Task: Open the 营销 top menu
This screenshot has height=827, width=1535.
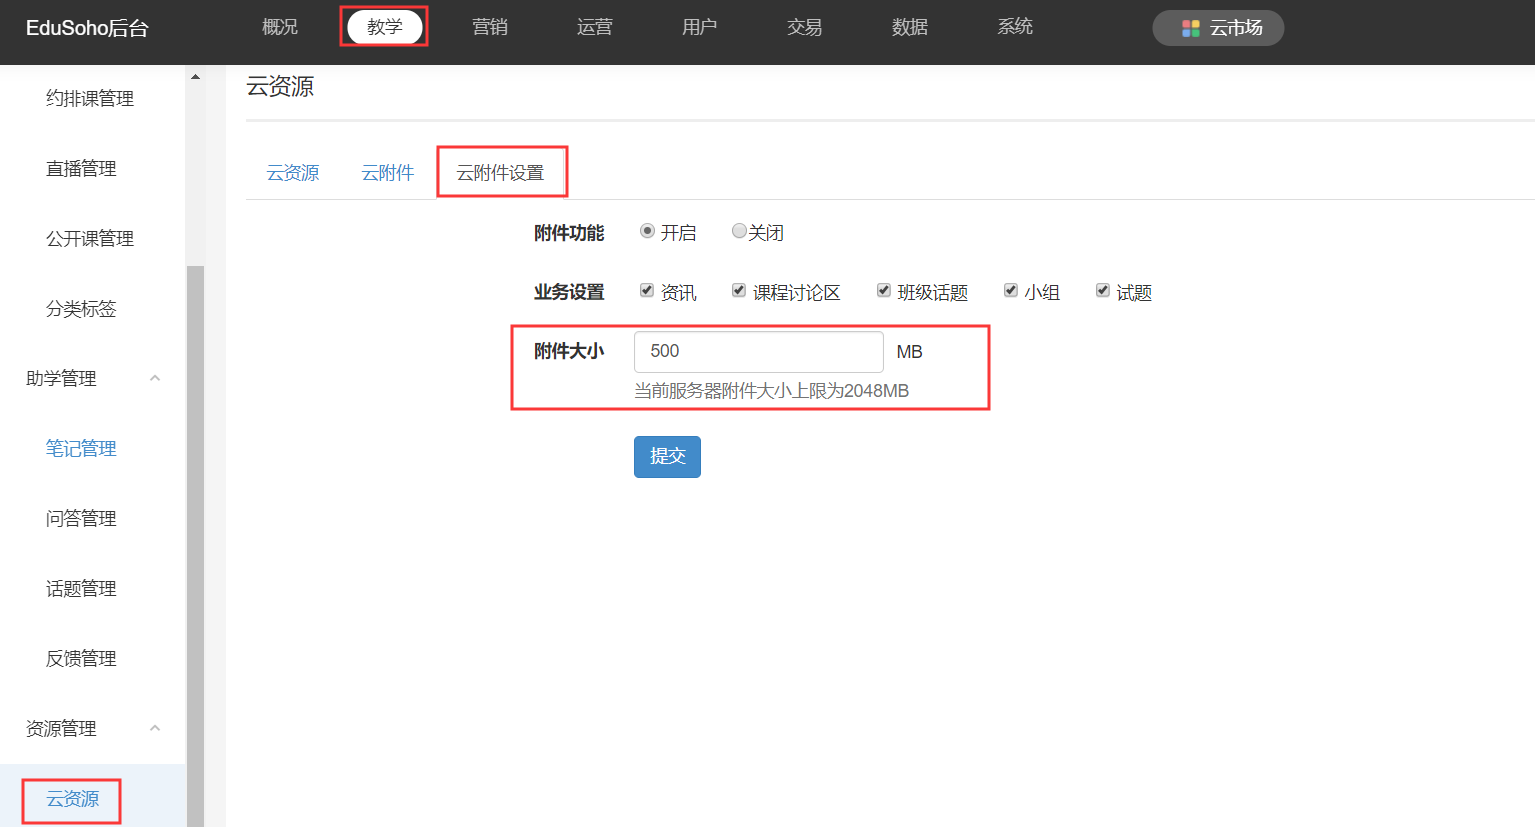Action: pos(490,27)
